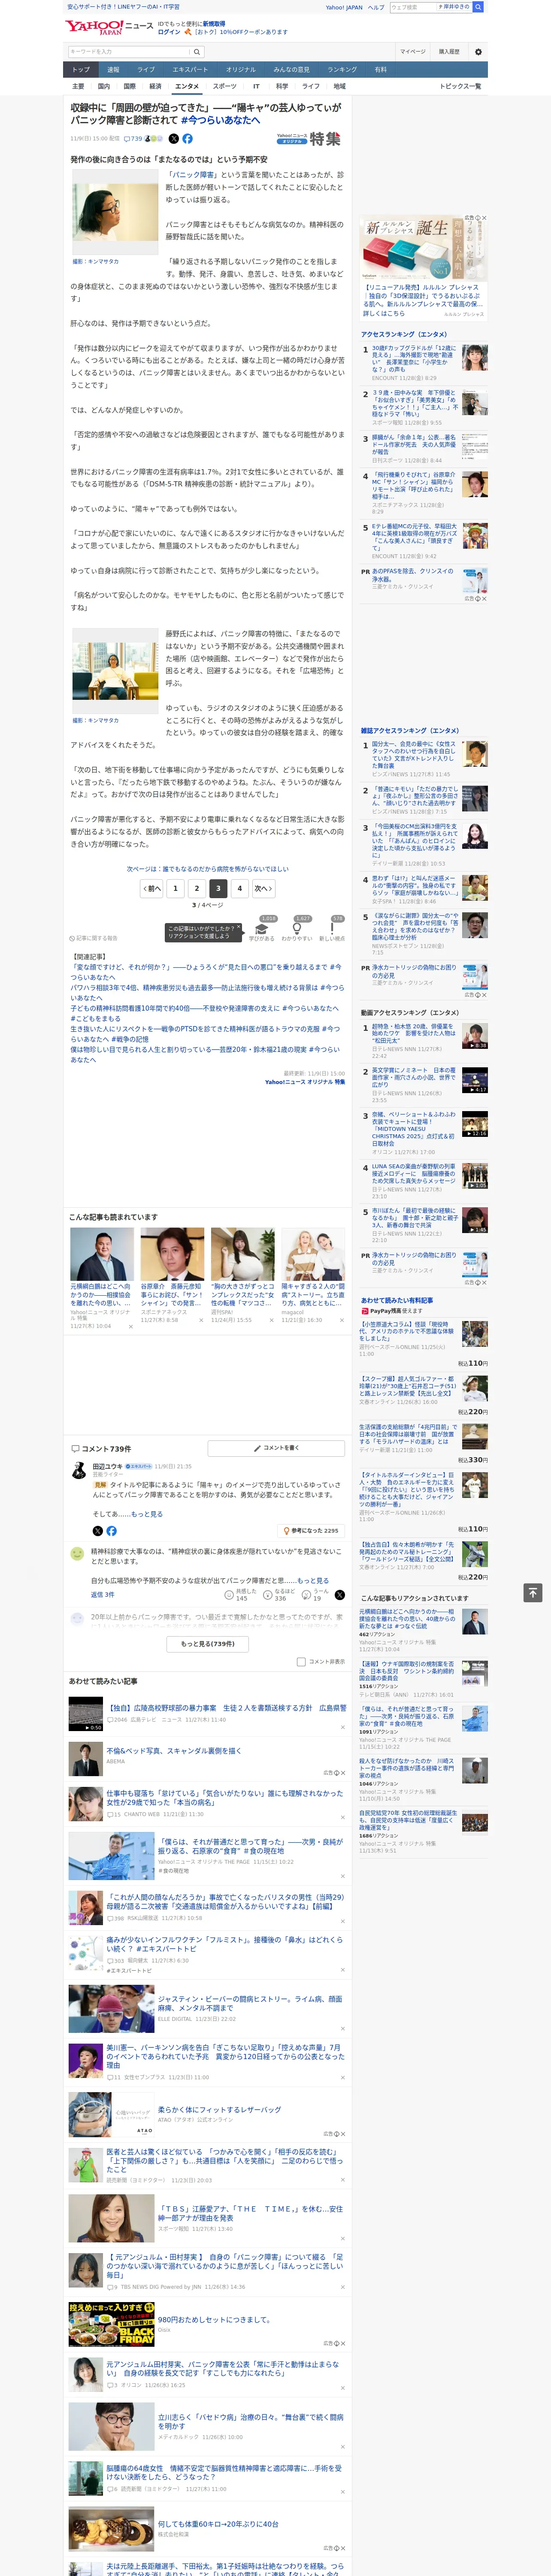Open article ジャスティン・ビーバーの闘病ヒストリー
This screenshot has width=551, height=2576.
[250, 2003]
